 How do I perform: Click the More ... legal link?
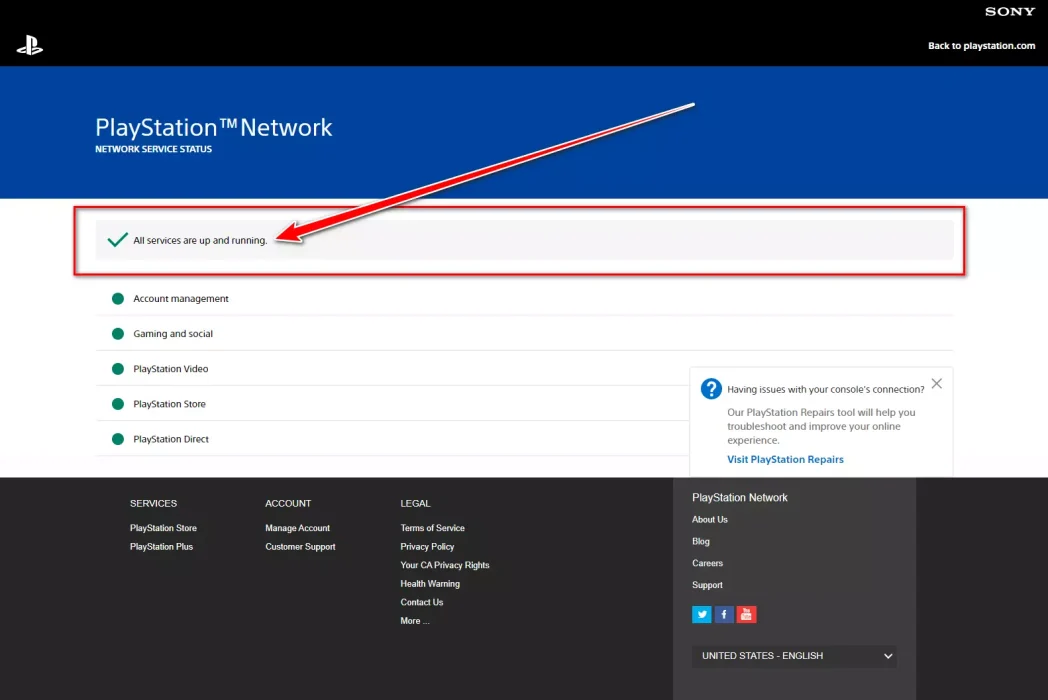[414, 620]
